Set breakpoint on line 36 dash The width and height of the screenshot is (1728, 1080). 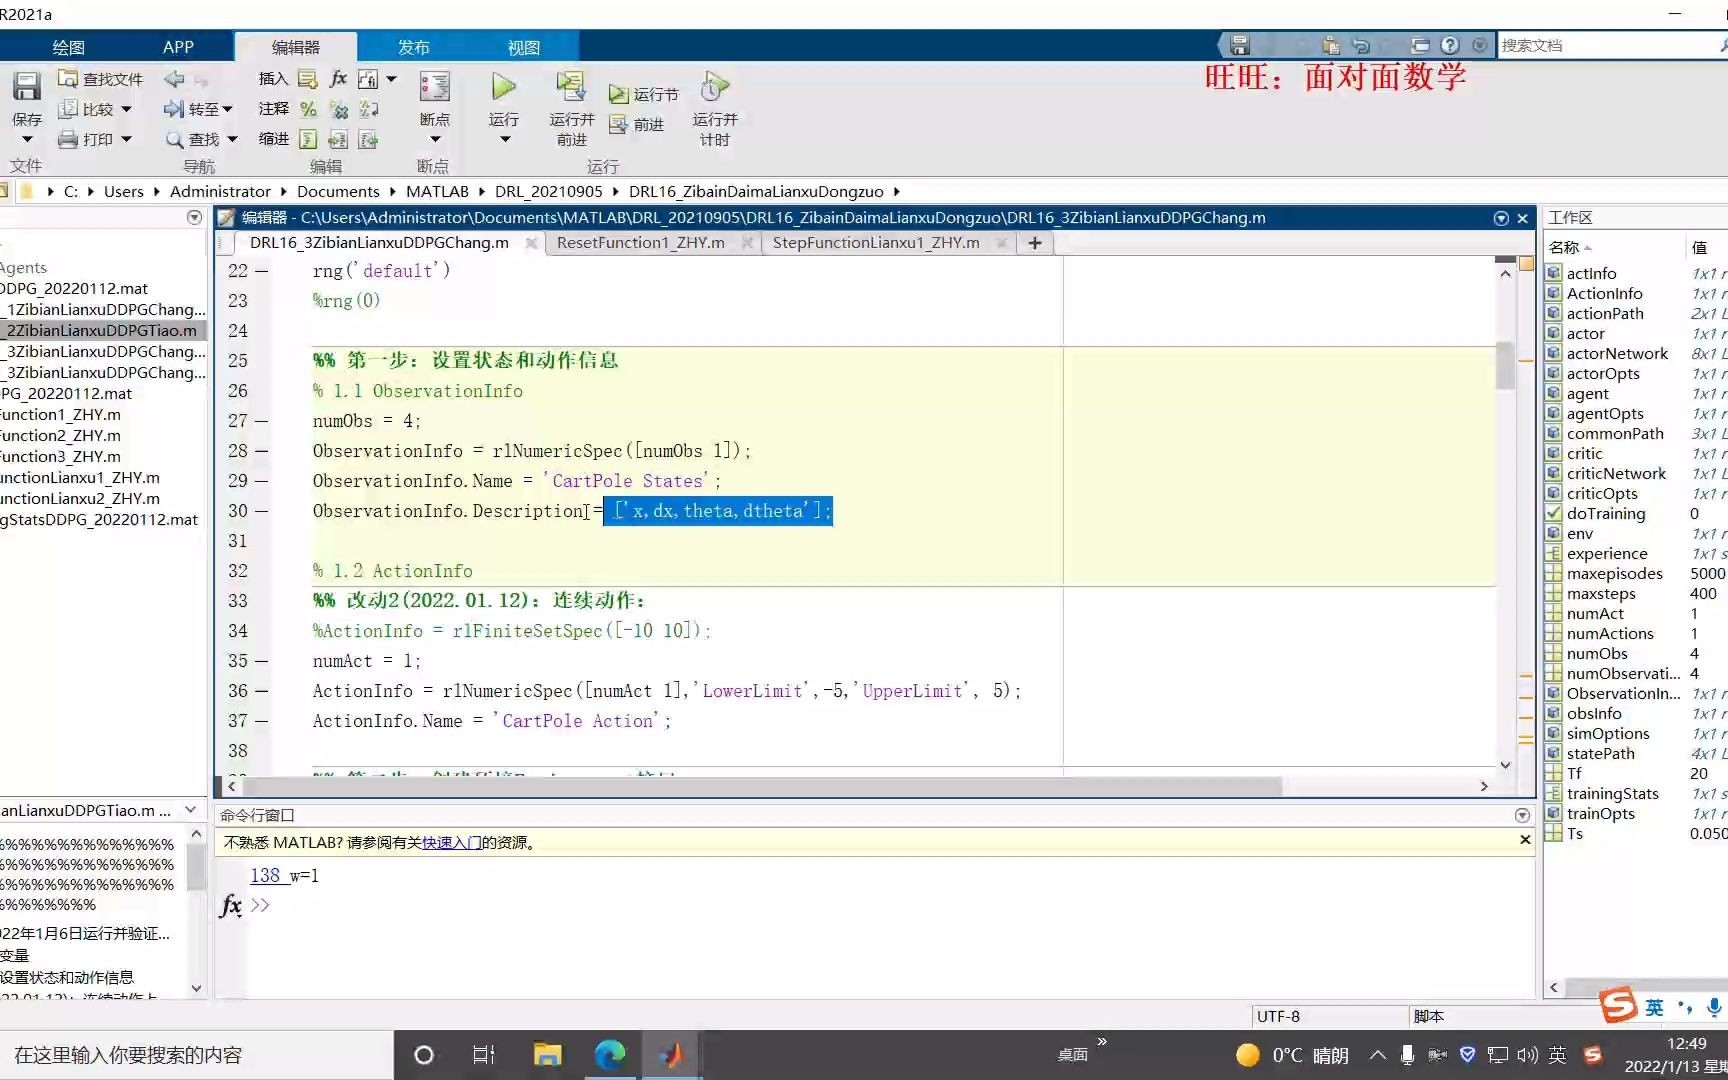[x=262, y=691]
